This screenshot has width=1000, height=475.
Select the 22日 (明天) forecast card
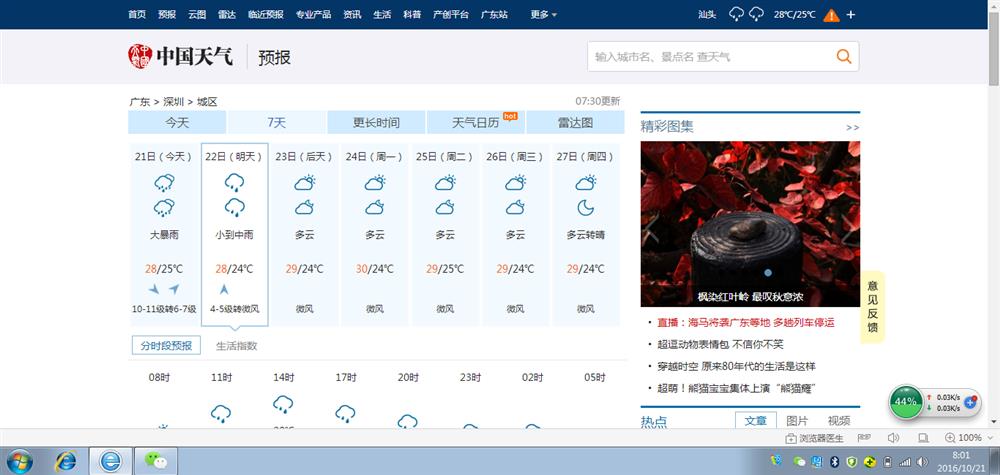(x=234, y=235)
